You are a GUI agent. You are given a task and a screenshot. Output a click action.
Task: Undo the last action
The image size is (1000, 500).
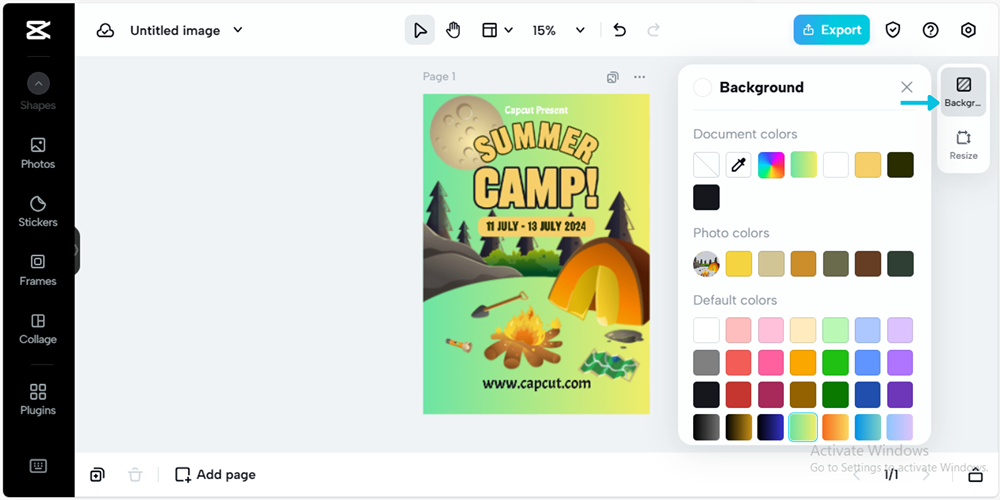619,30
